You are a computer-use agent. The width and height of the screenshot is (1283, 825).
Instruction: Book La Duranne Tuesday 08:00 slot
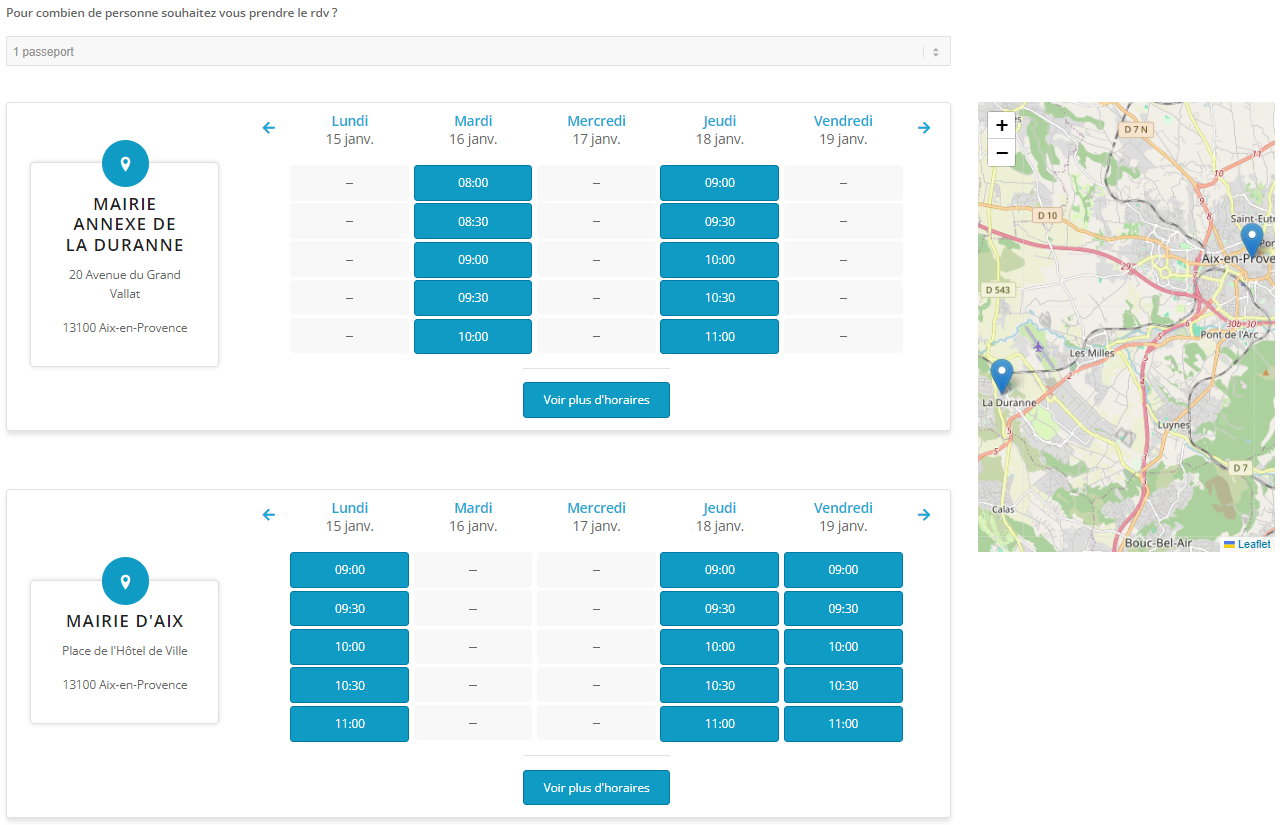click(473, 183)
